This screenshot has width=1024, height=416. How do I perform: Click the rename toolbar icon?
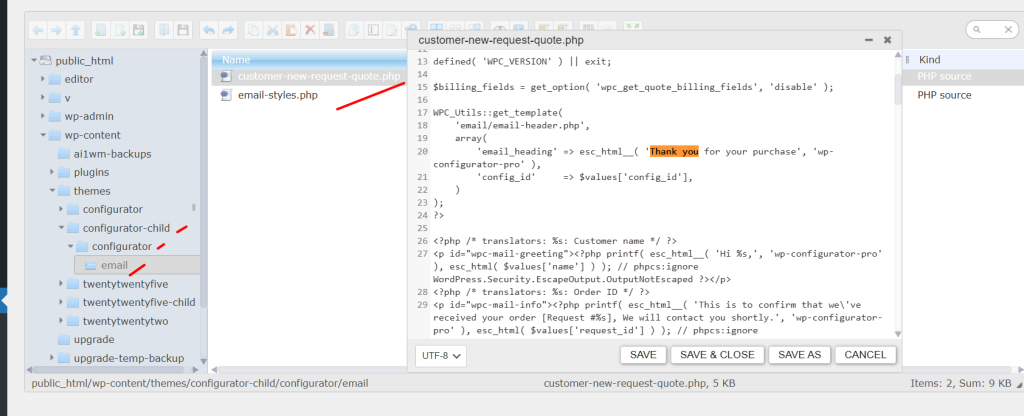(374, 29)
